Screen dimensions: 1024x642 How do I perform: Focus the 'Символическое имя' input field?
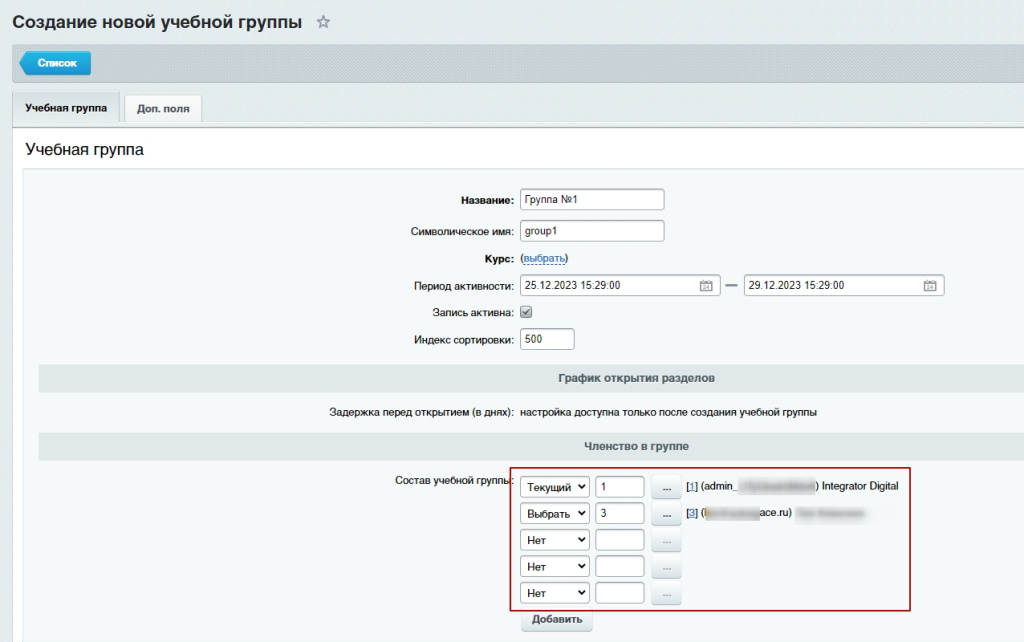click(592, 231)
